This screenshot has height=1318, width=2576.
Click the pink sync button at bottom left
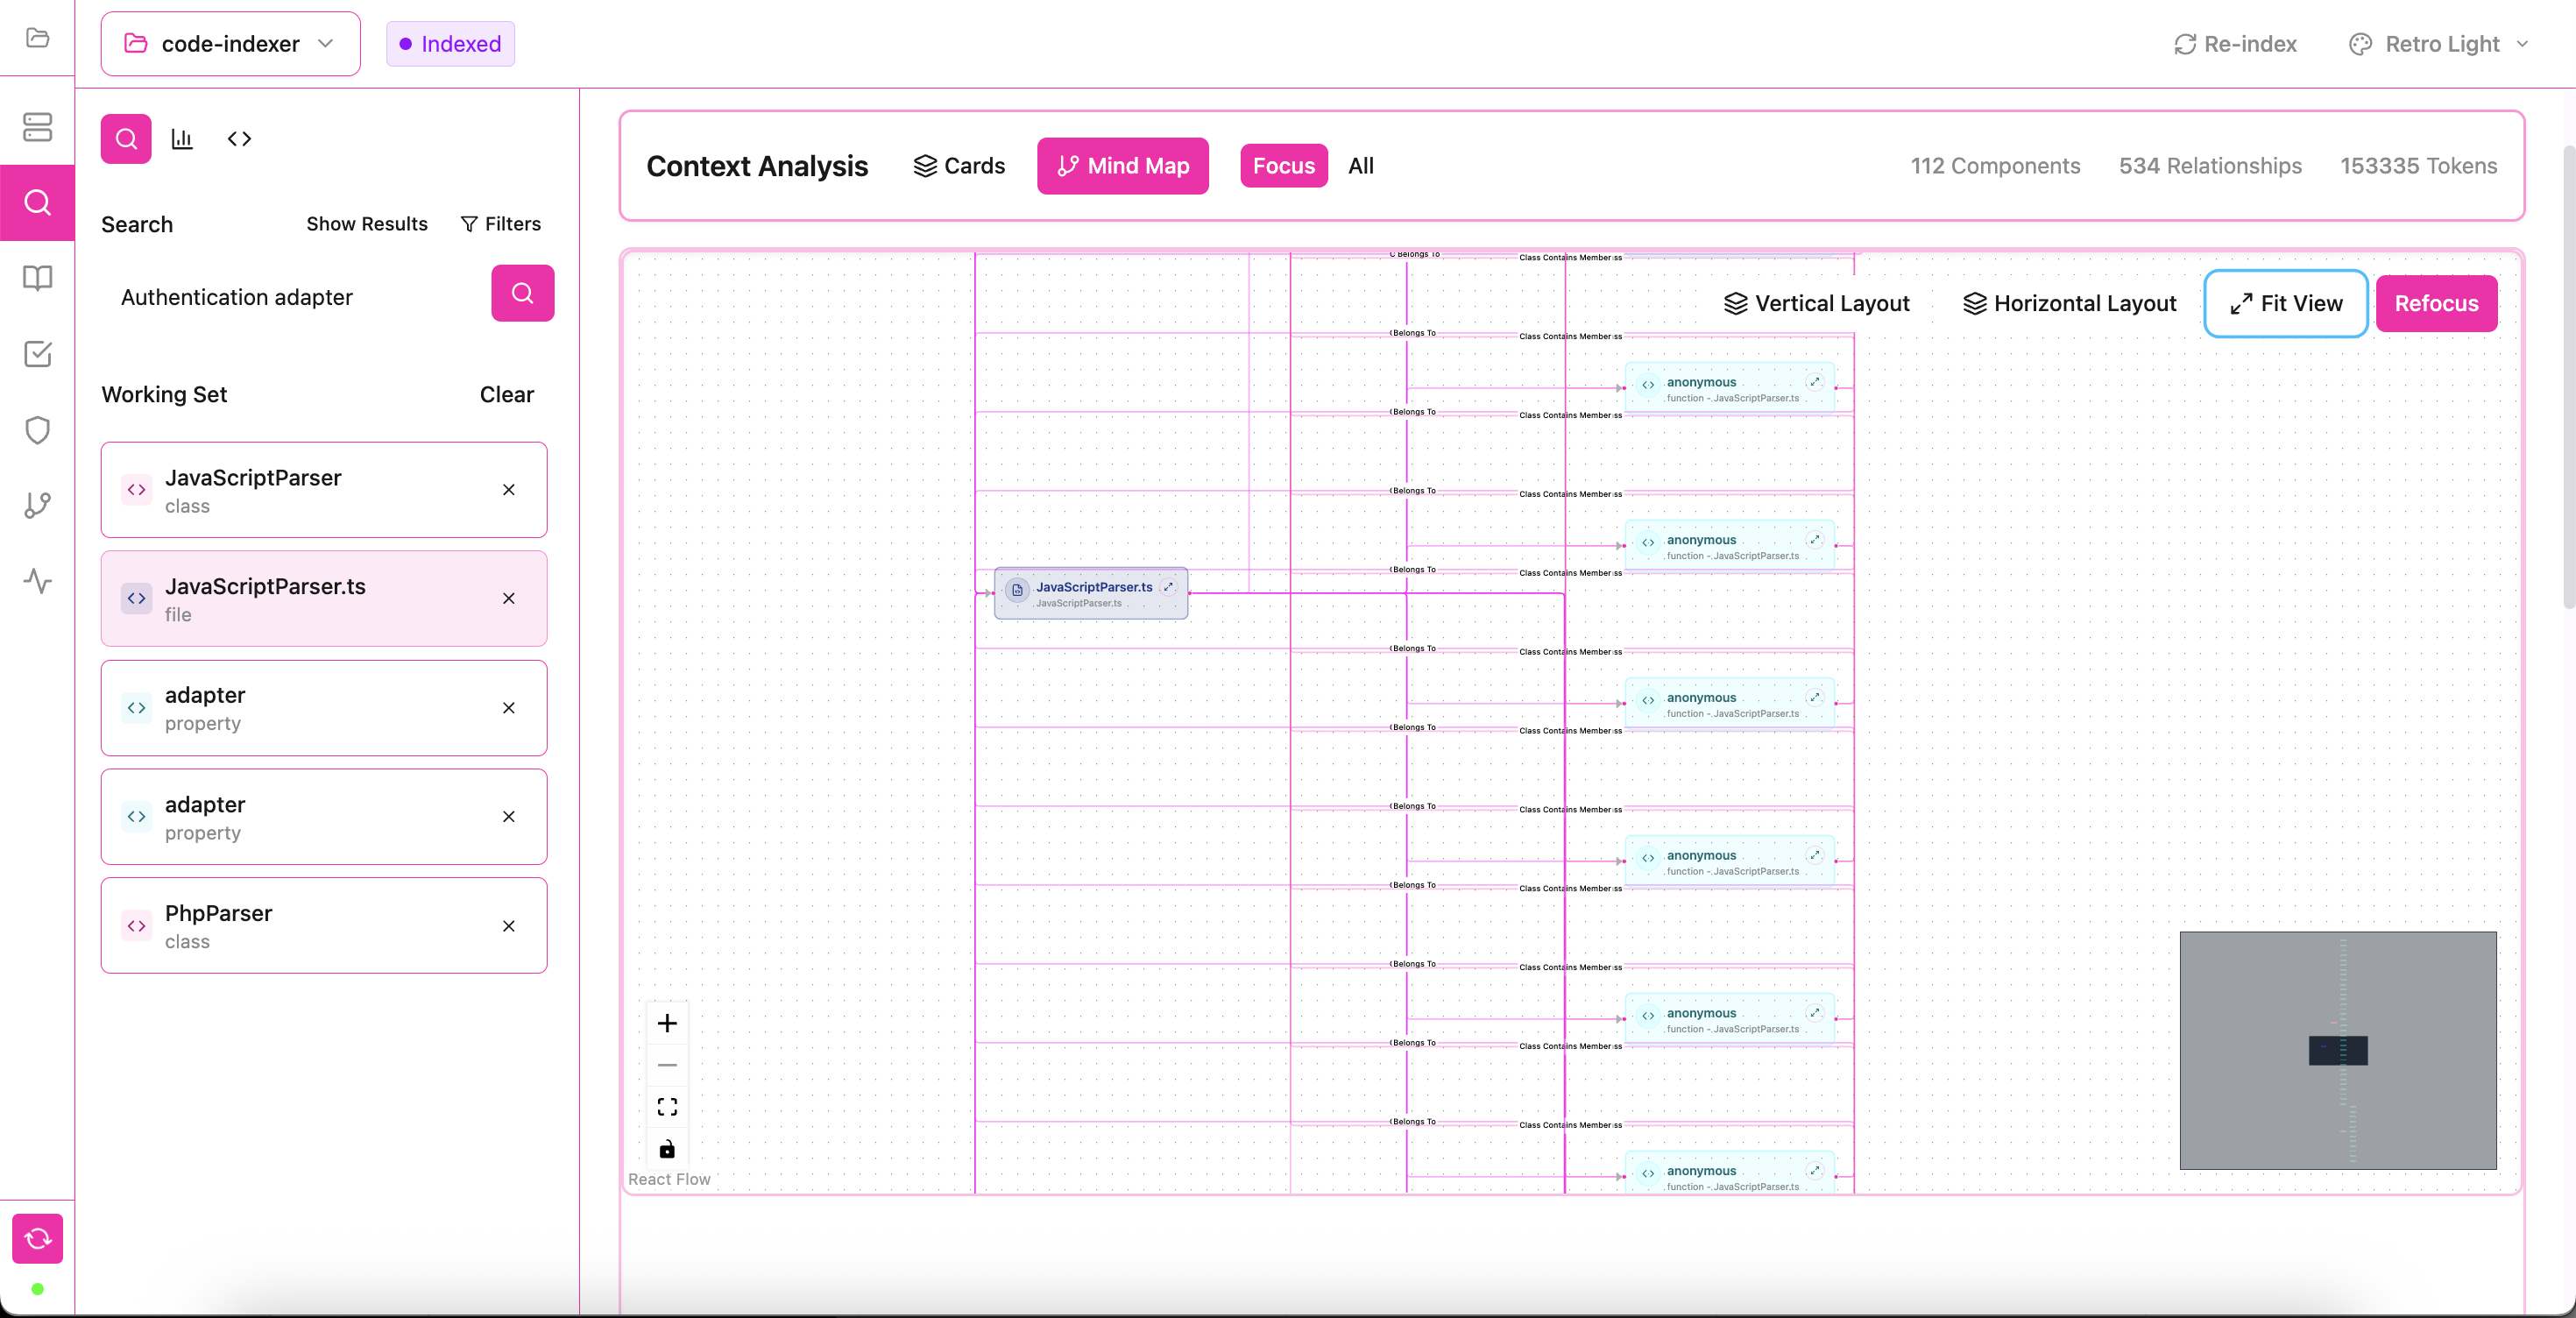37,1238
